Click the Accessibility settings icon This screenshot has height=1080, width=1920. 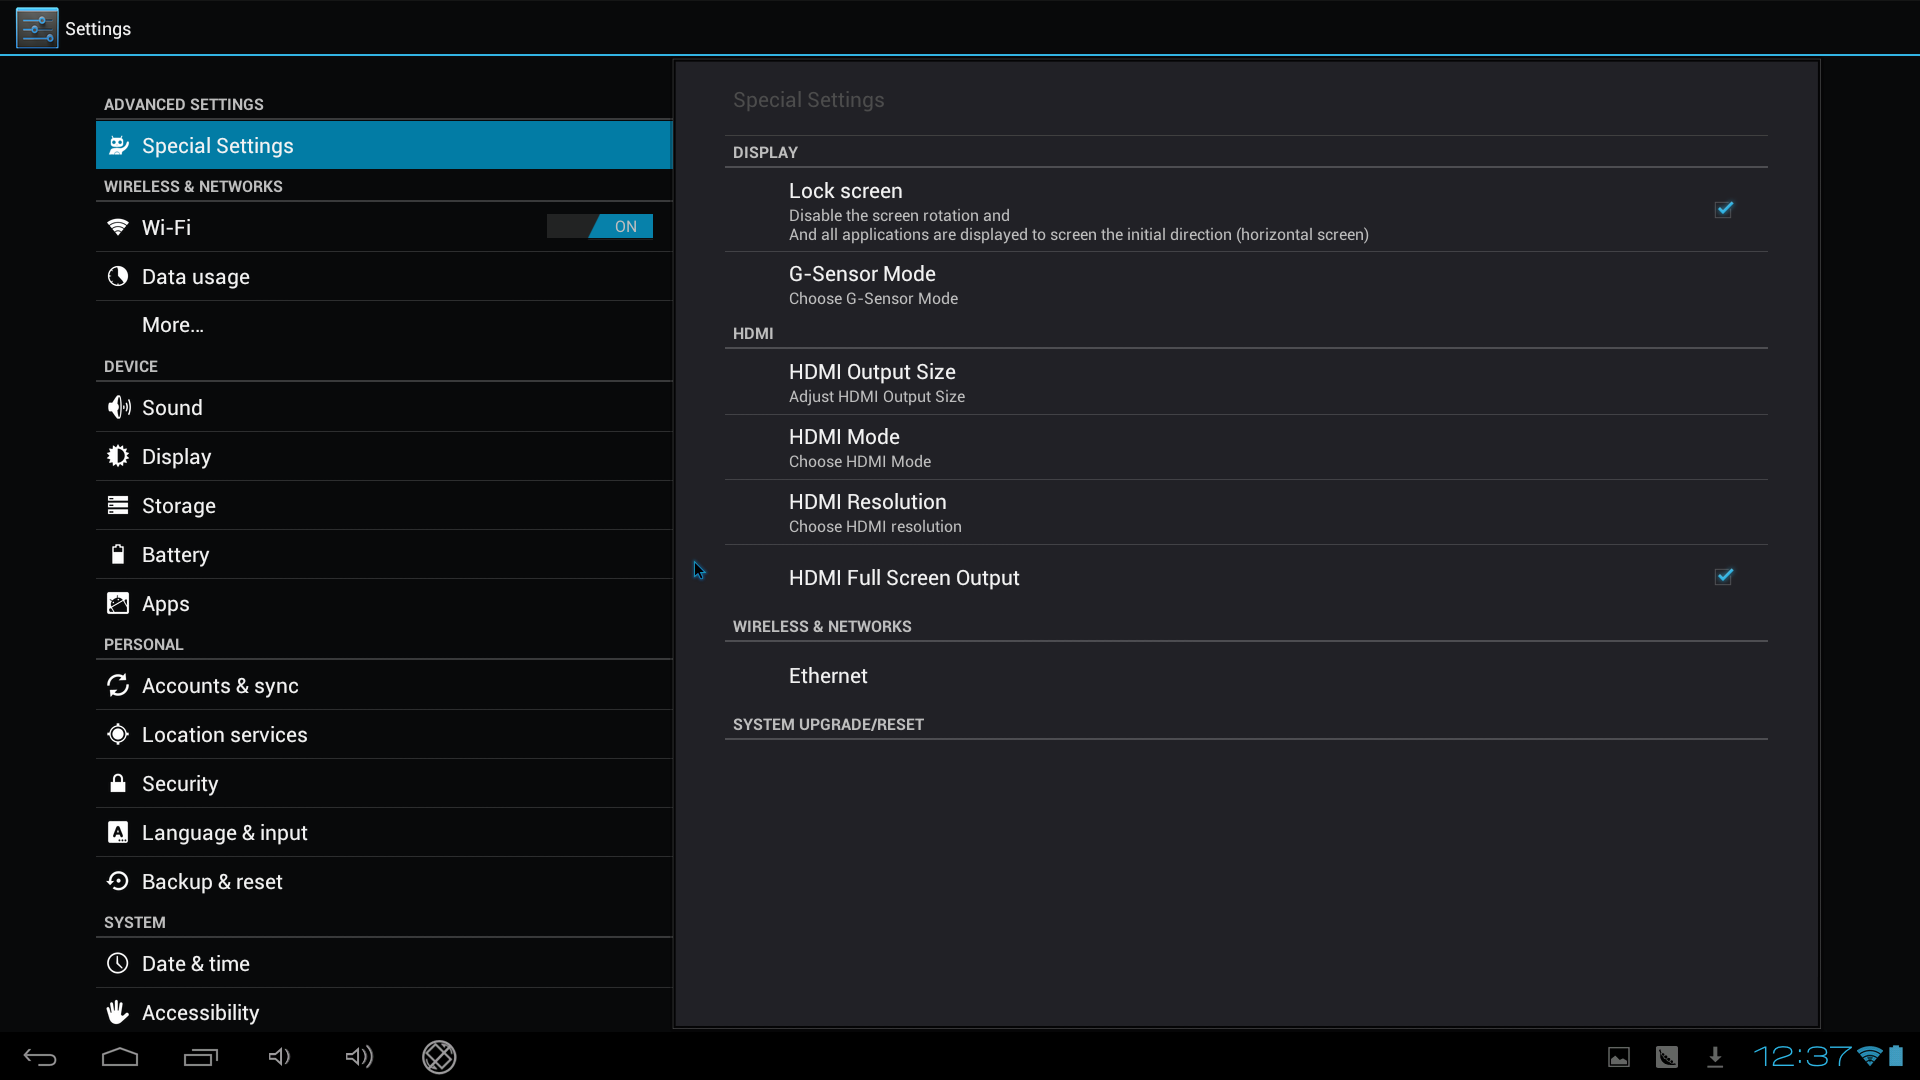click(117, 1011)
